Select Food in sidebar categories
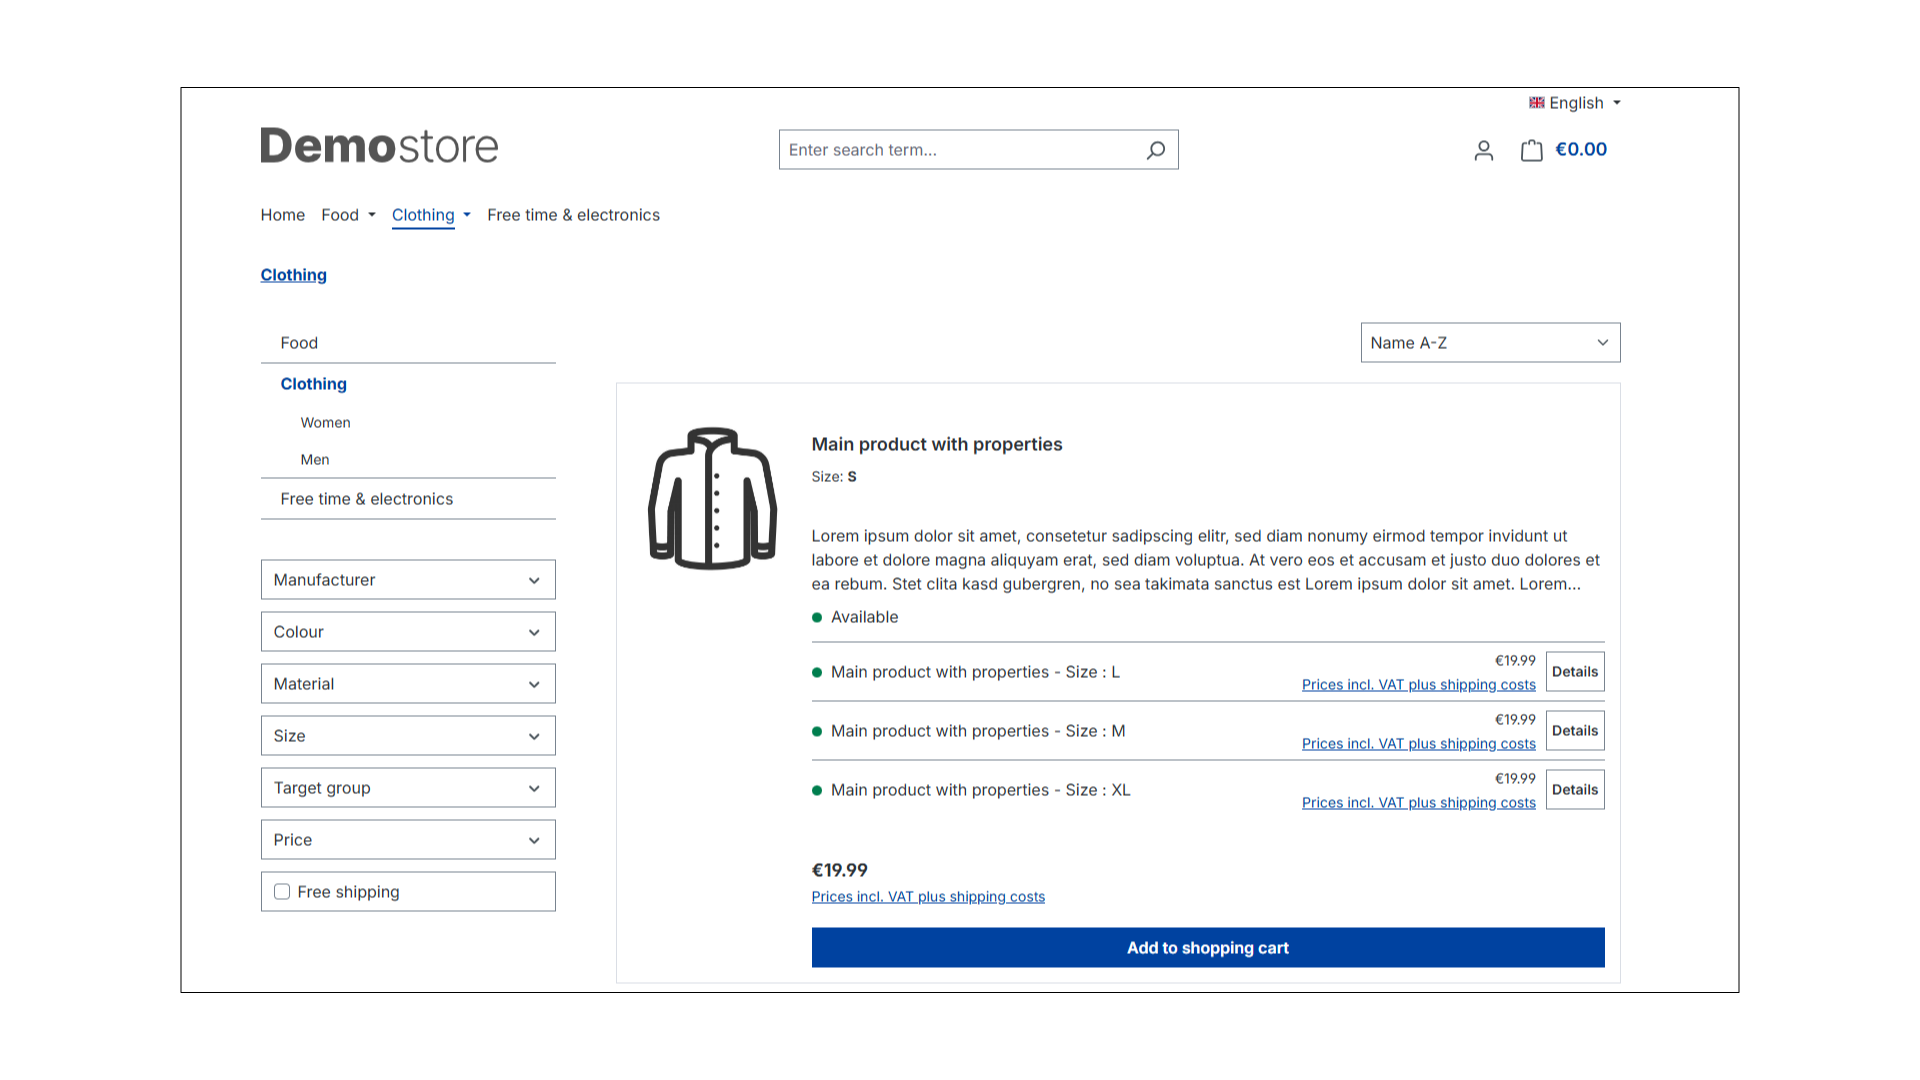The width and height of the screenshot is (1920, 1080). [x=299, y=343]
